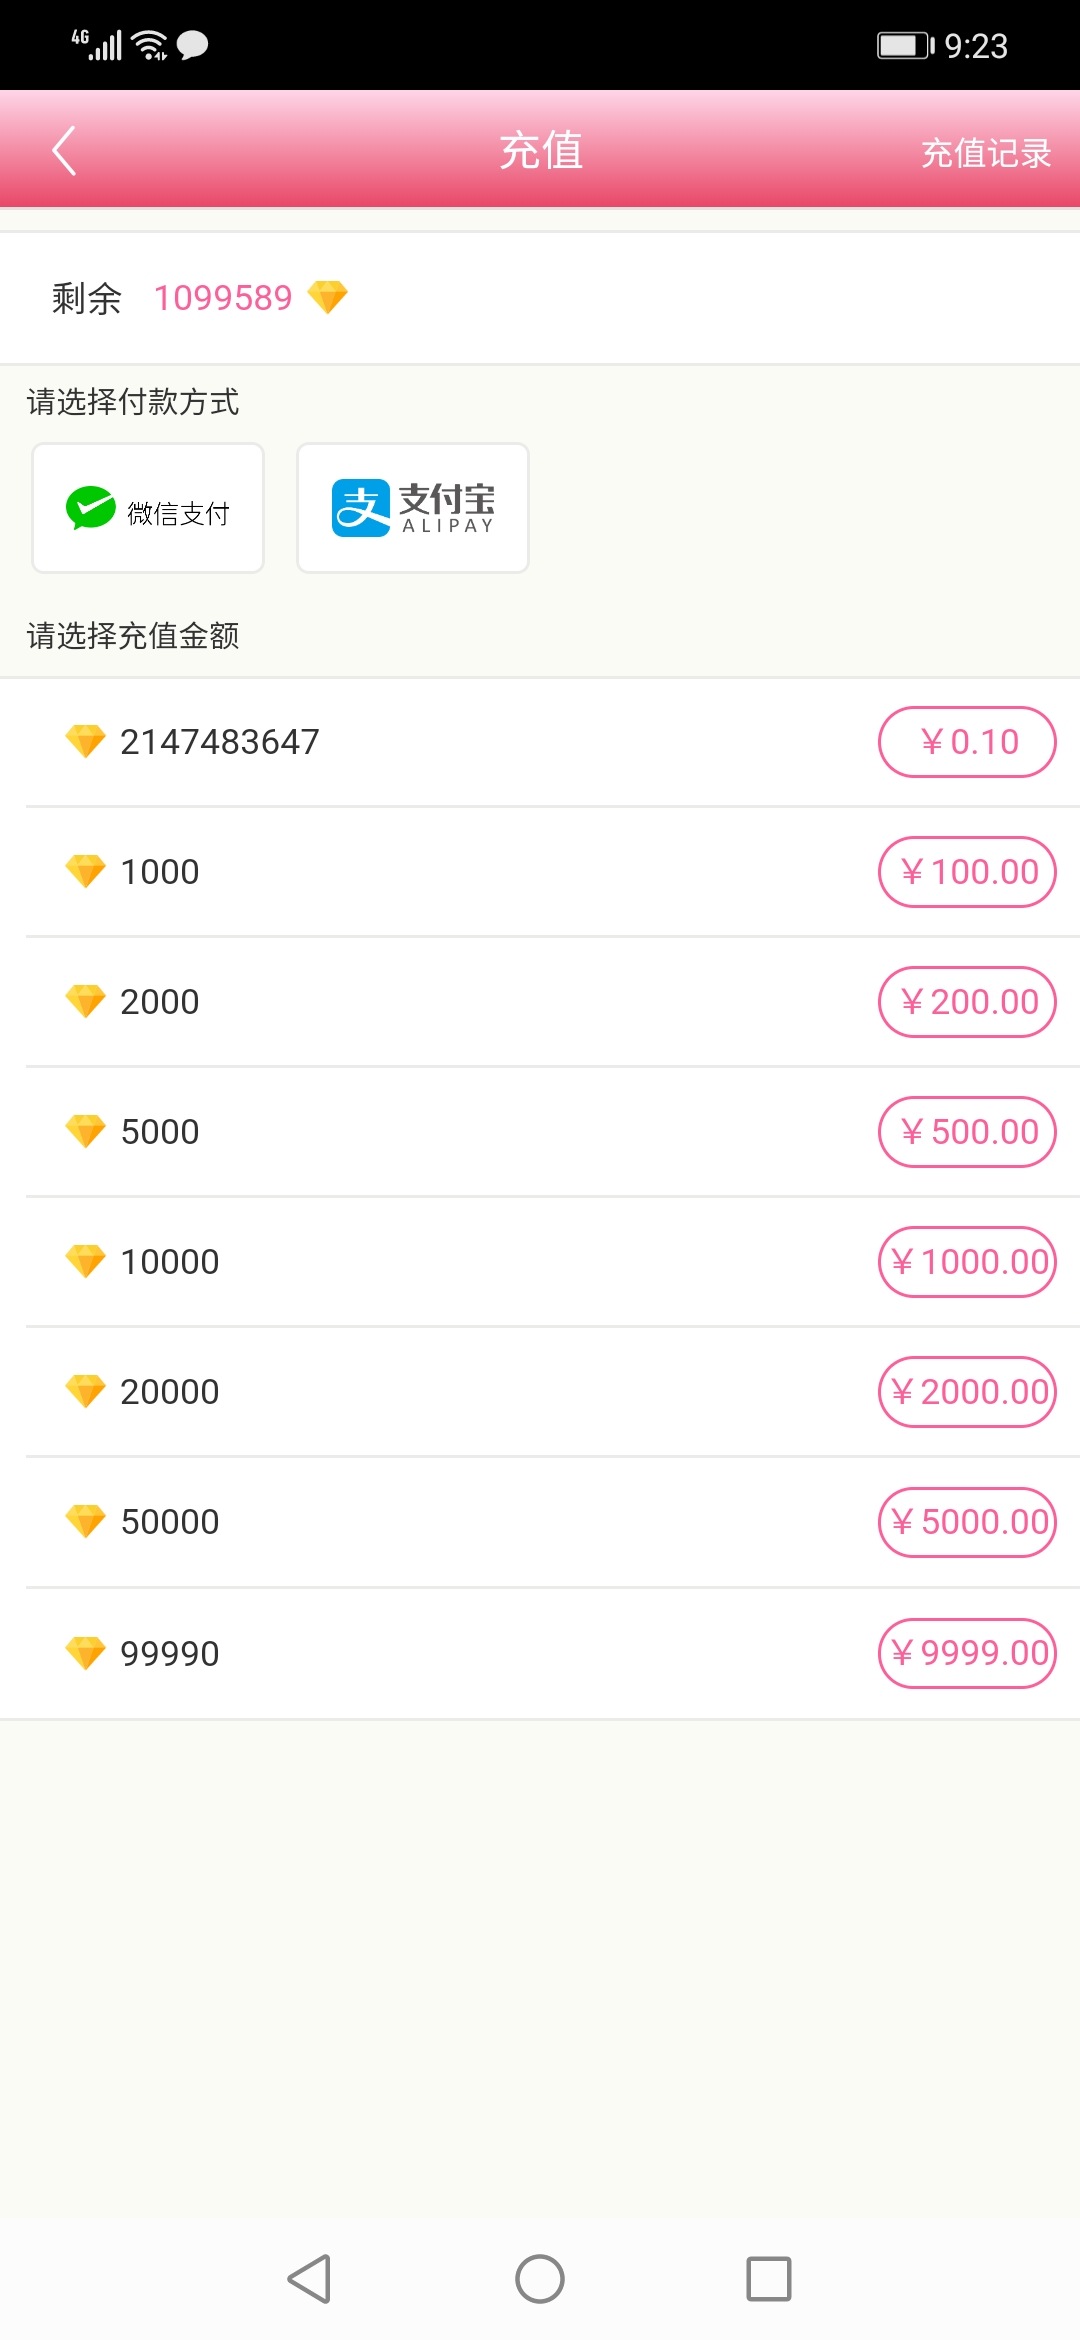Open the 充值记录 recharge history

[x=985, y=153]
